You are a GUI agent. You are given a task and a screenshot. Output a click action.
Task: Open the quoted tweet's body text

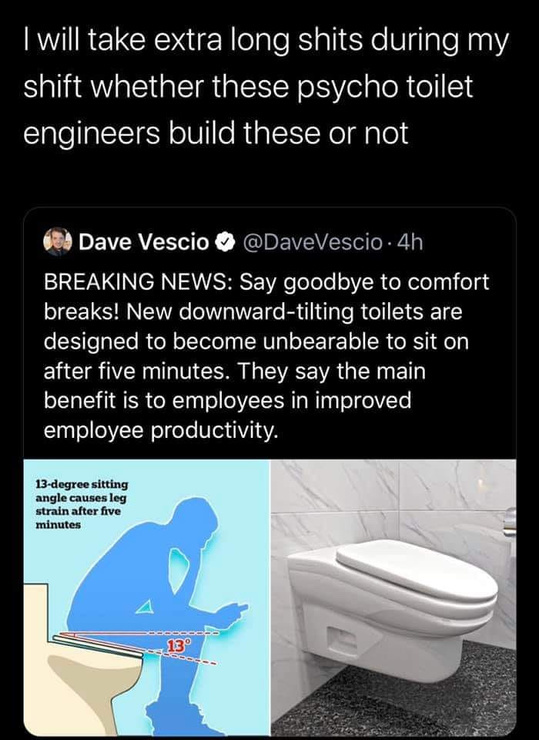tap(267, 356)
